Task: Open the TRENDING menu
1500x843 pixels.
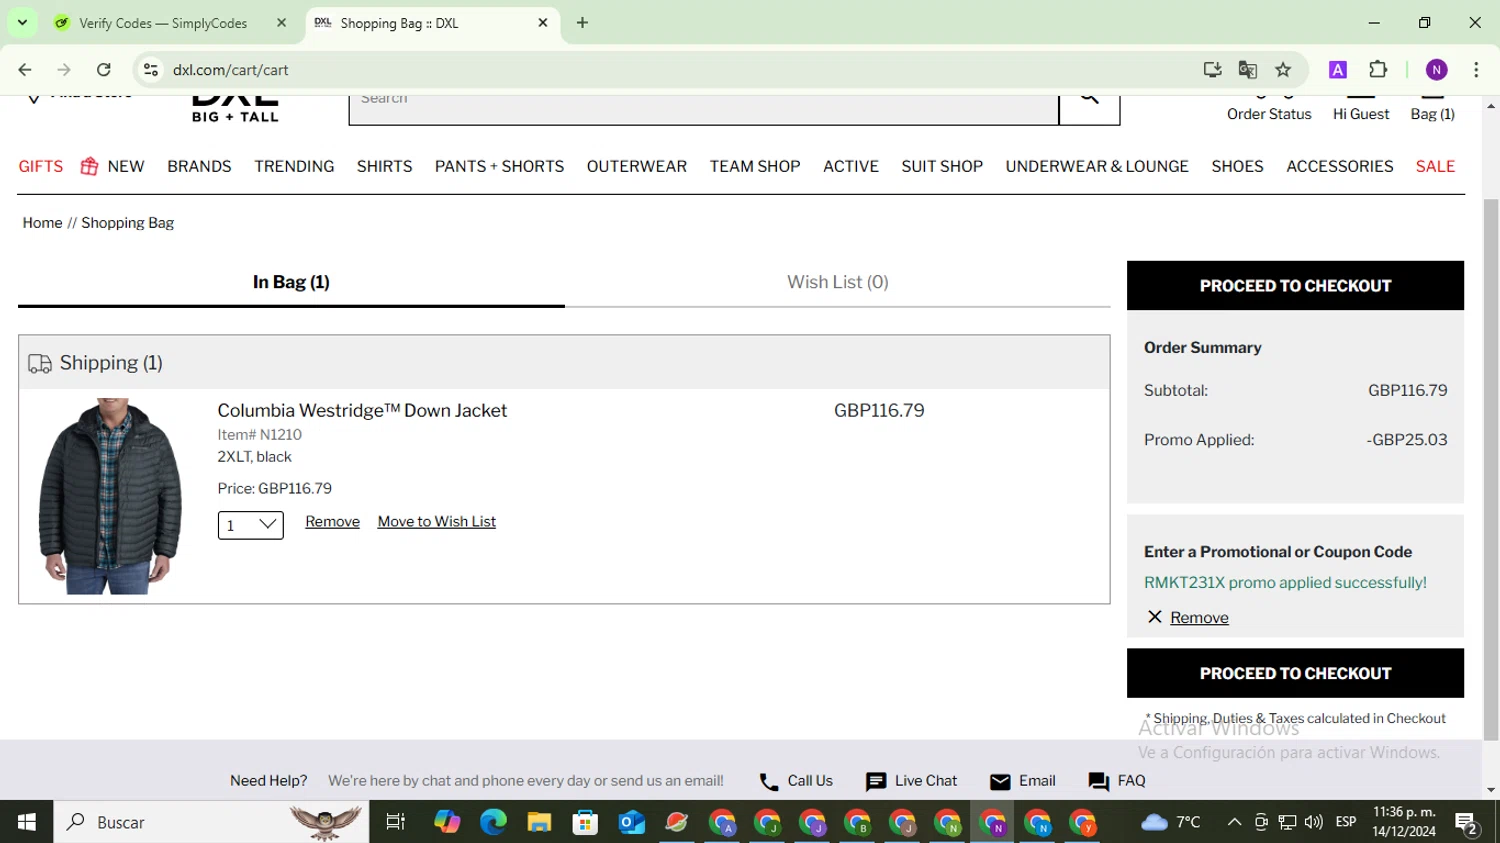Action: (294, 166)
